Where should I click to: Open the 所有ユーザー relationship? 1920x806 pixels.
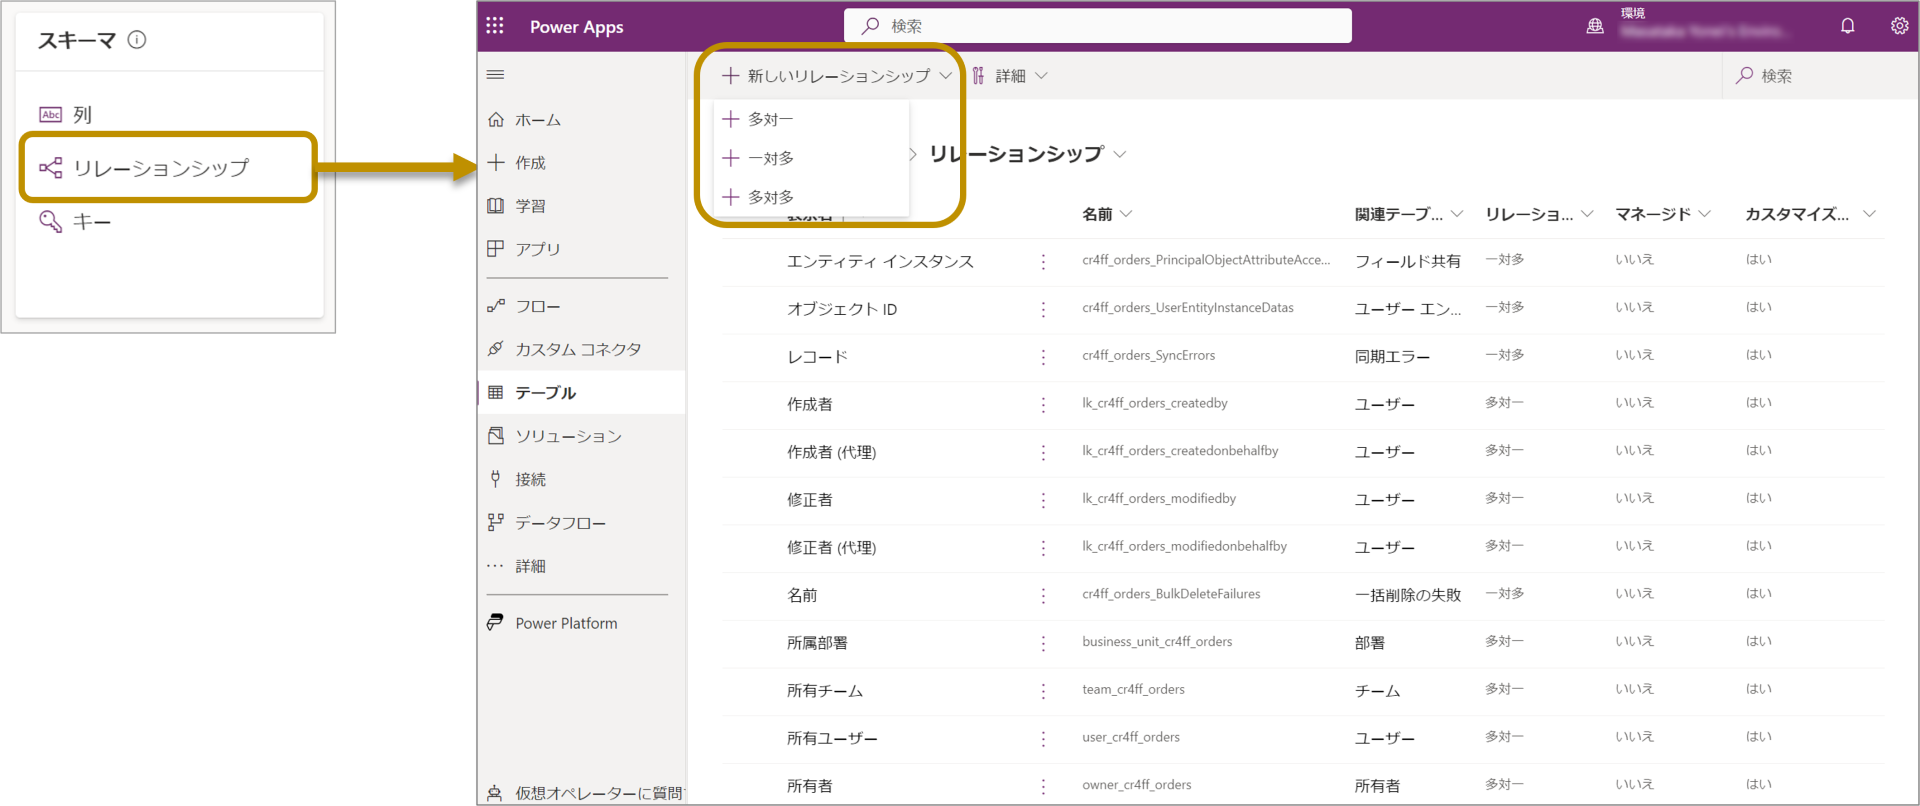(x=832, y=739)
